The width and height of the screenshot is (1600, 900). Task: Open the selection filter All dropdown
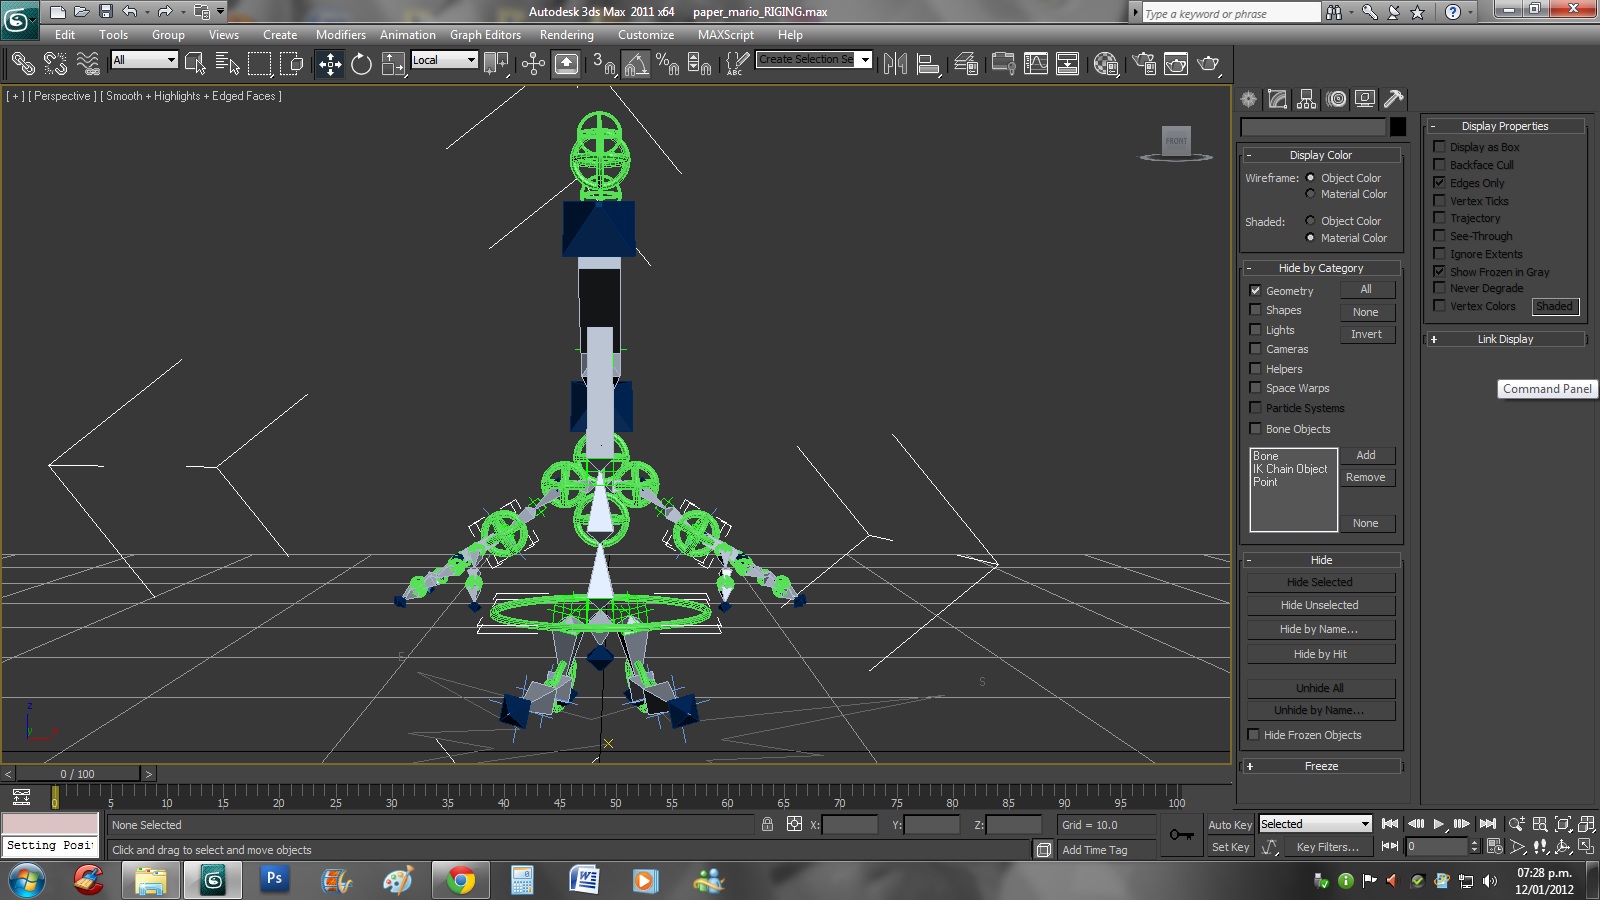click(144, 60)
